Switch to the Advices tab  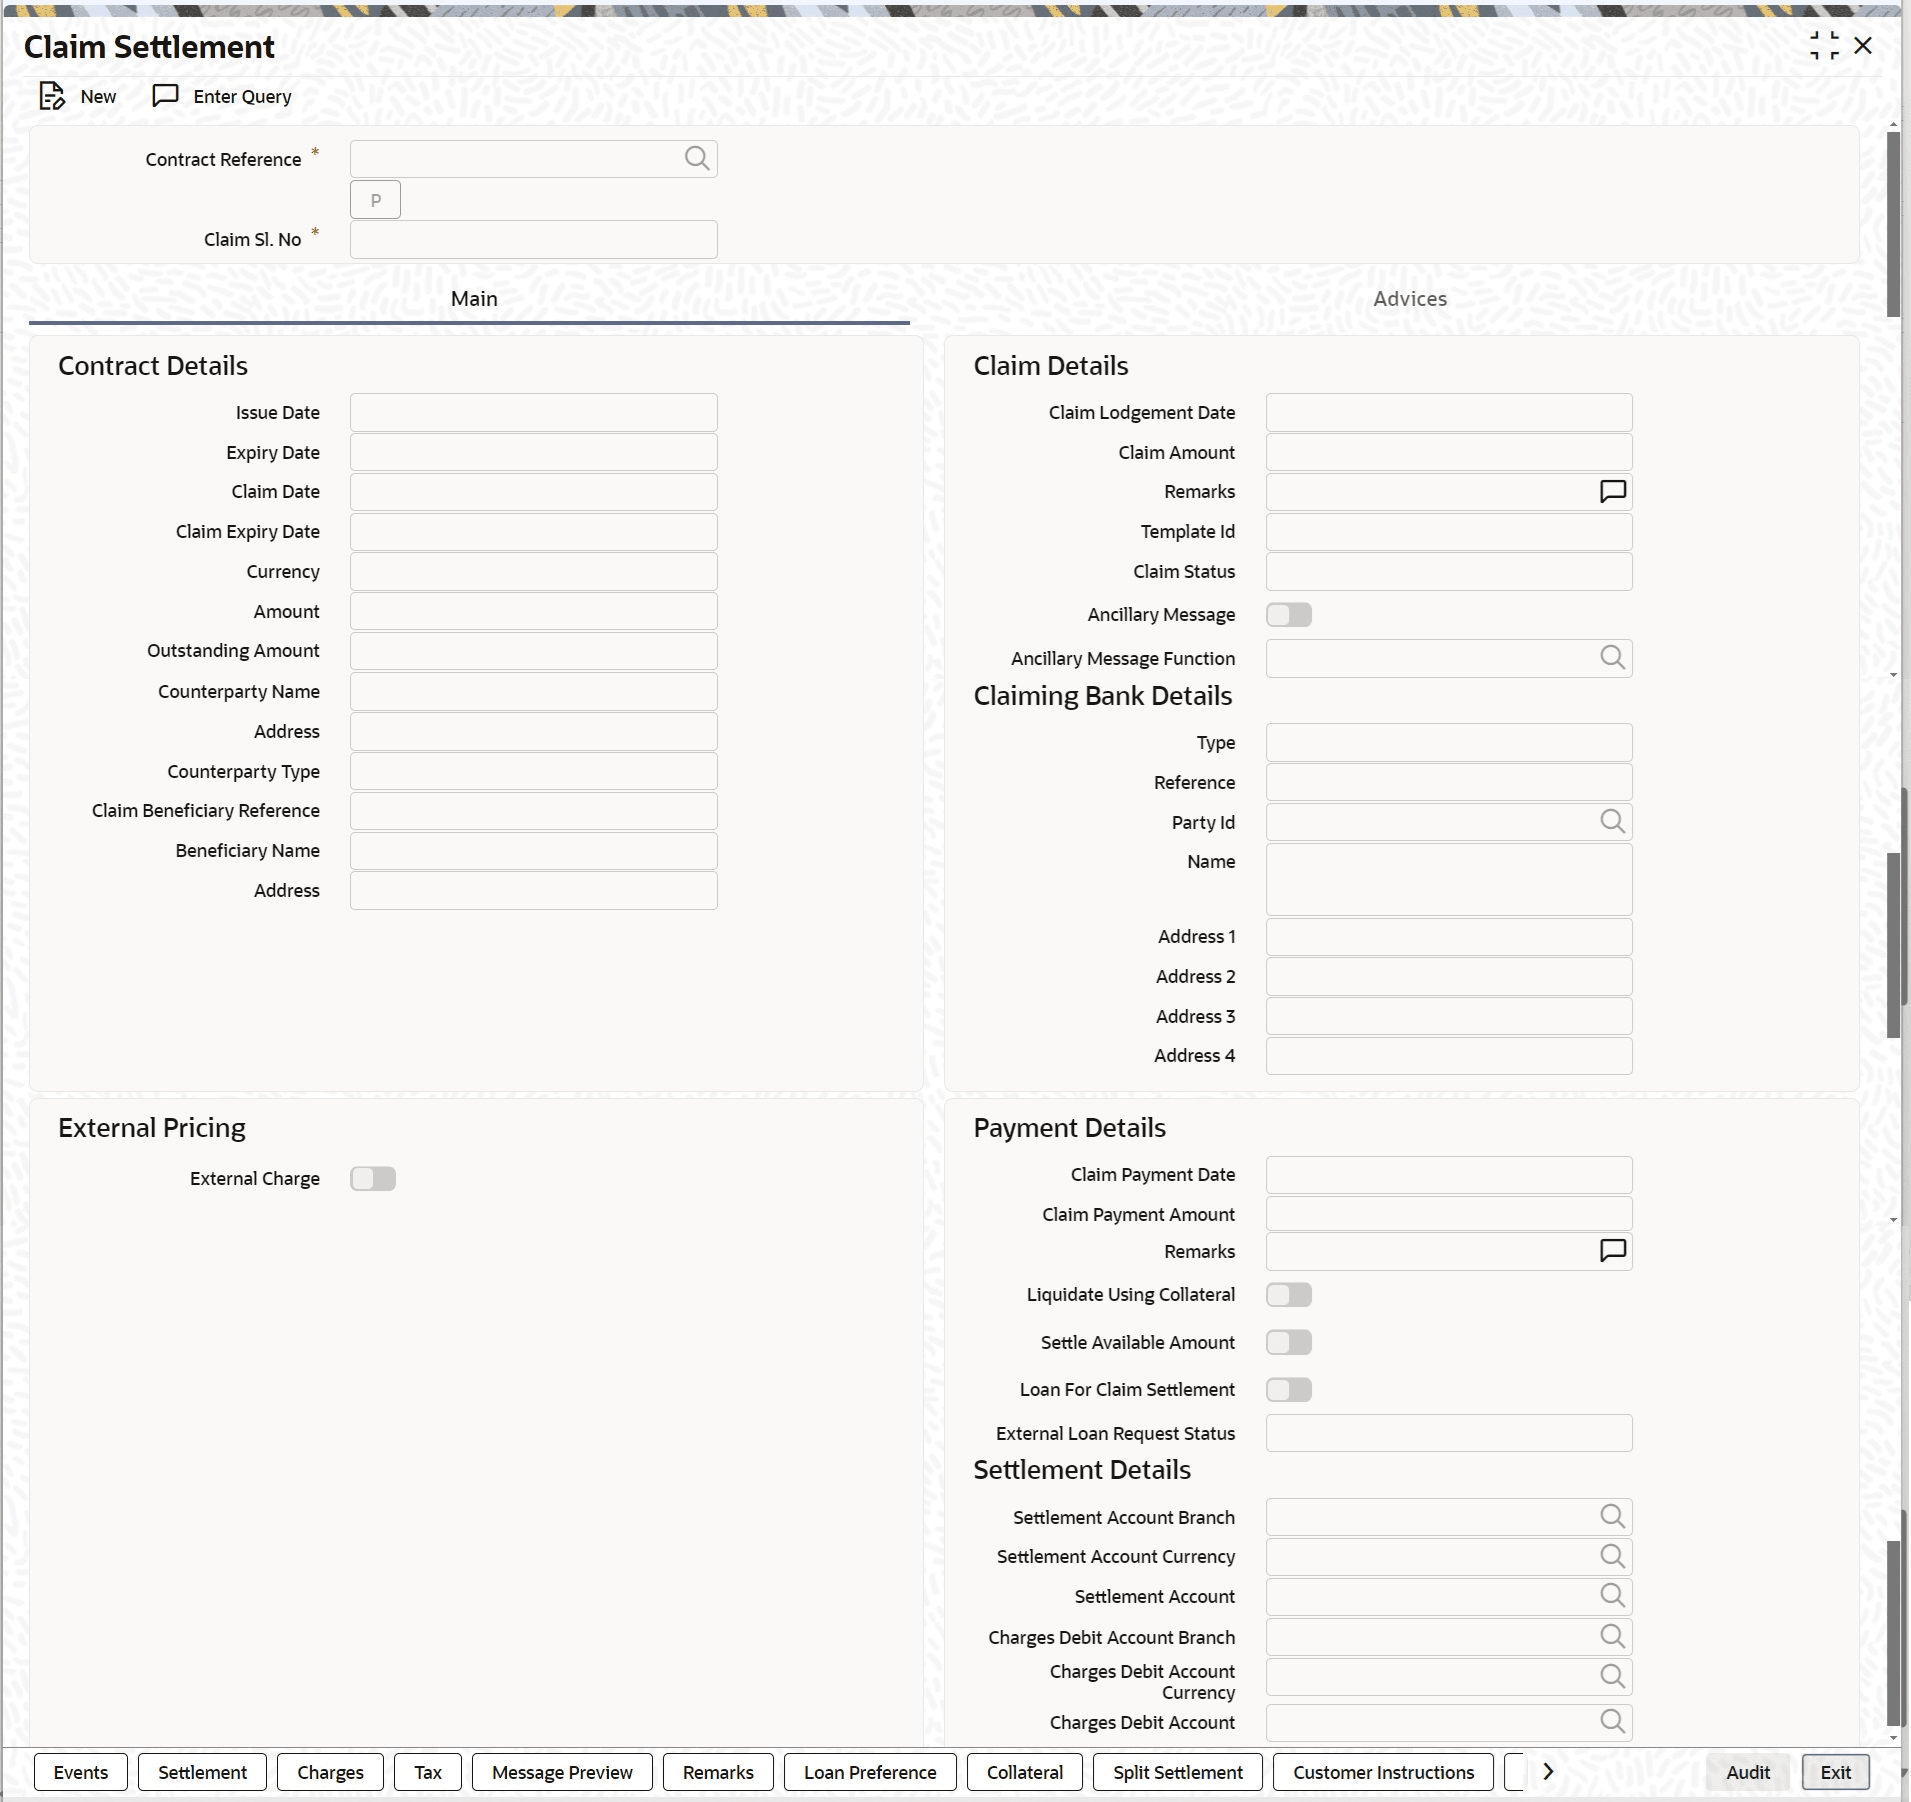click(1409, 299)
